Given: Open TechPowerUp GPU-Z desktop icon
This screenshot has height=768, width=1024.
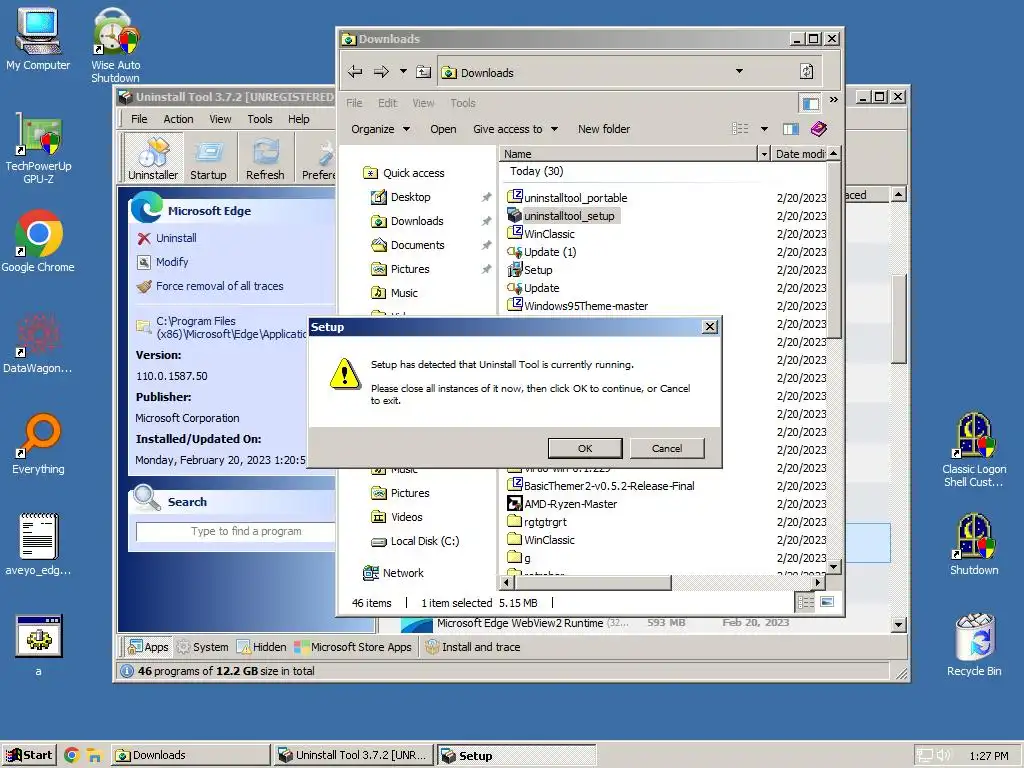Looking at the screenshot, I should click(38, 149).
